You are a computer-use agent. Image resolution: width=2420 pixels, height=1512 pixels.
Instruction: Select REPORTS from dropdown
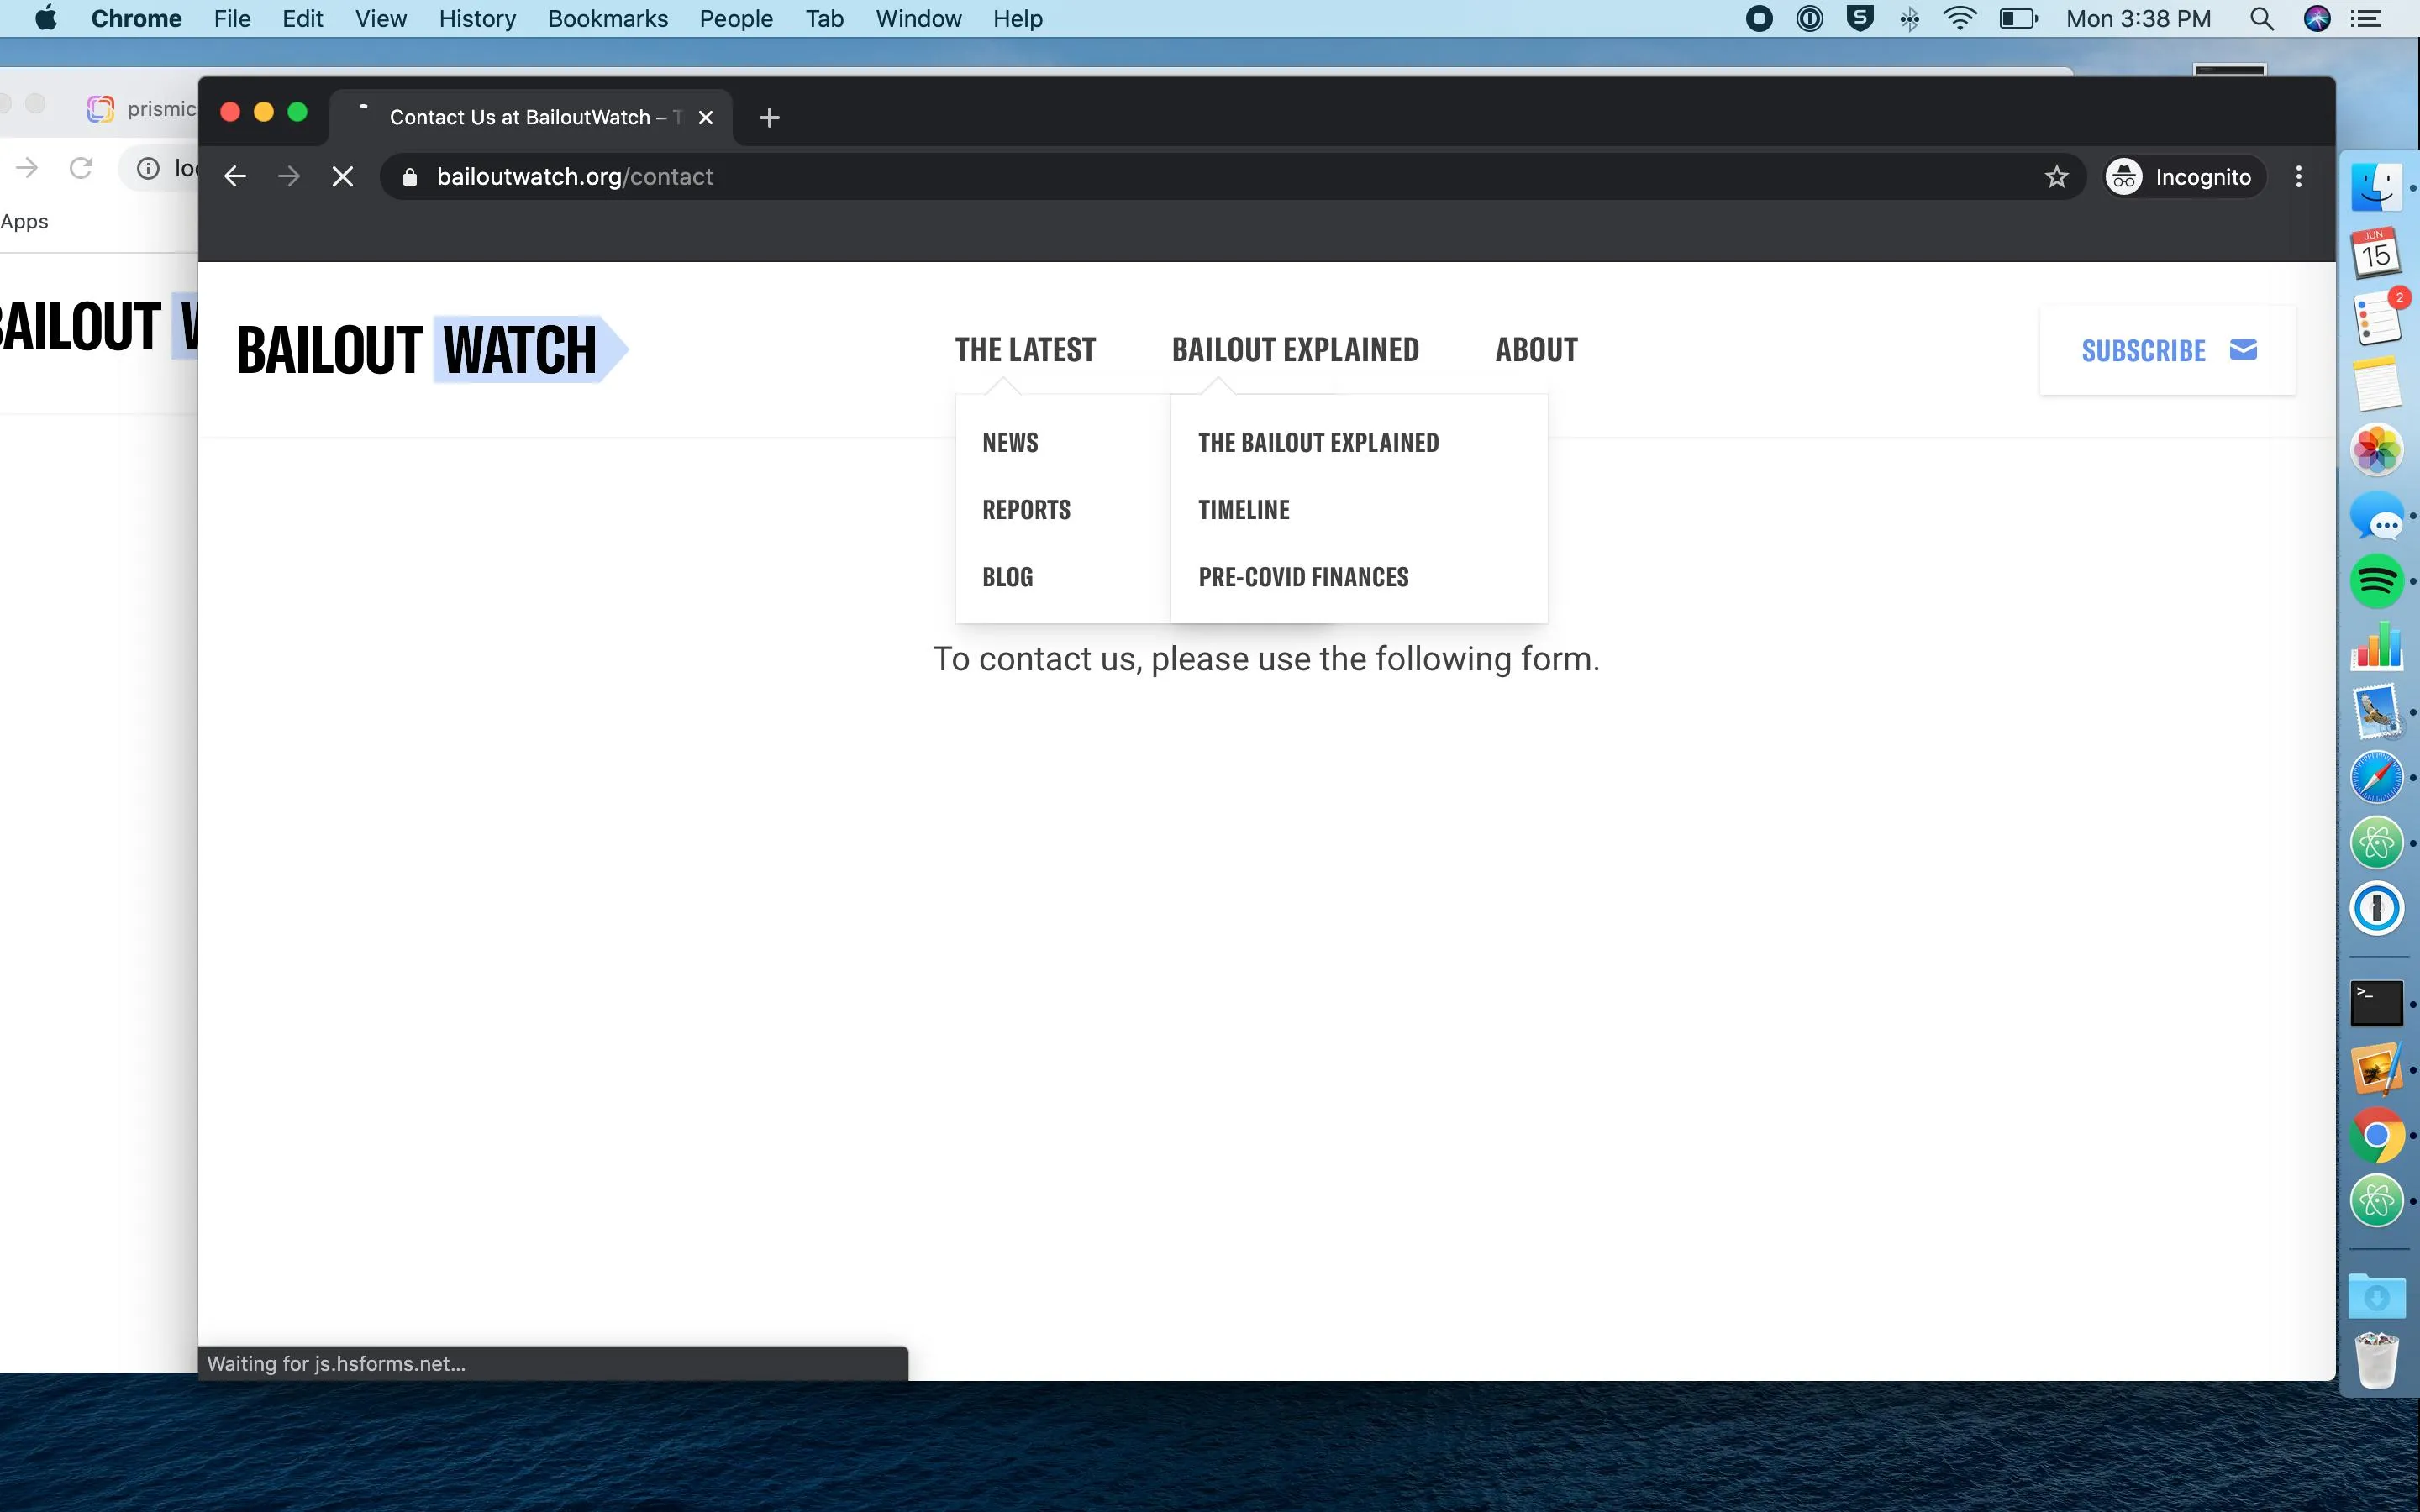point(1026,510)
